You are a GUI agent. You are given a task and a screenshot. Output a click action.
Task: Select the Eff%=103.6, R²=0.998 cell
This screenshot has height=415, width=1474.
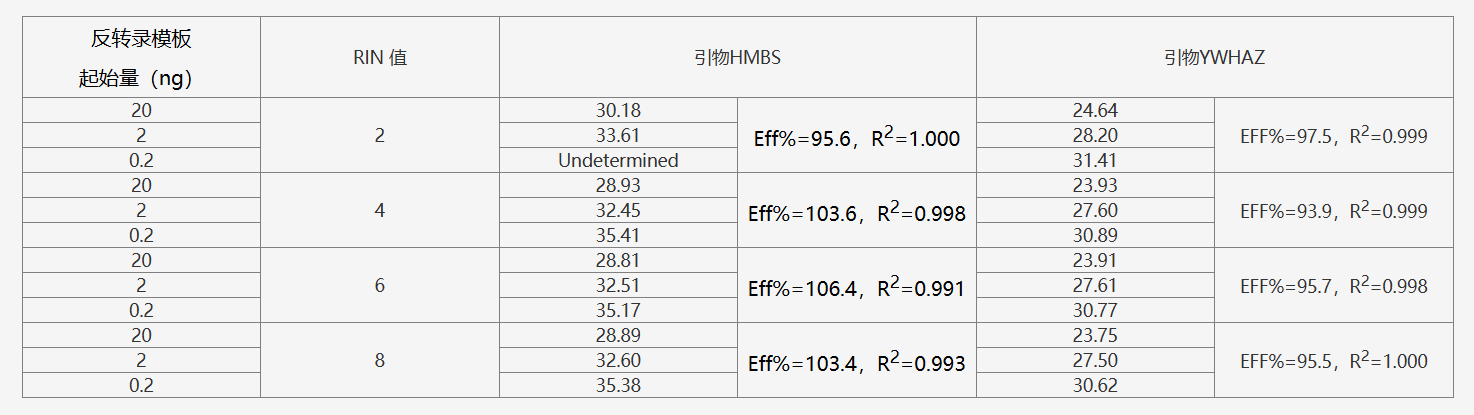856,212
